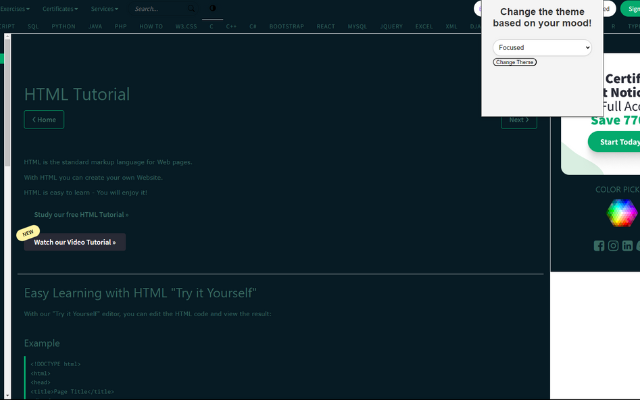Open the Facebook social icon
Screen dimensions: 640x400
pyautogui.click(x=599, y=246)
